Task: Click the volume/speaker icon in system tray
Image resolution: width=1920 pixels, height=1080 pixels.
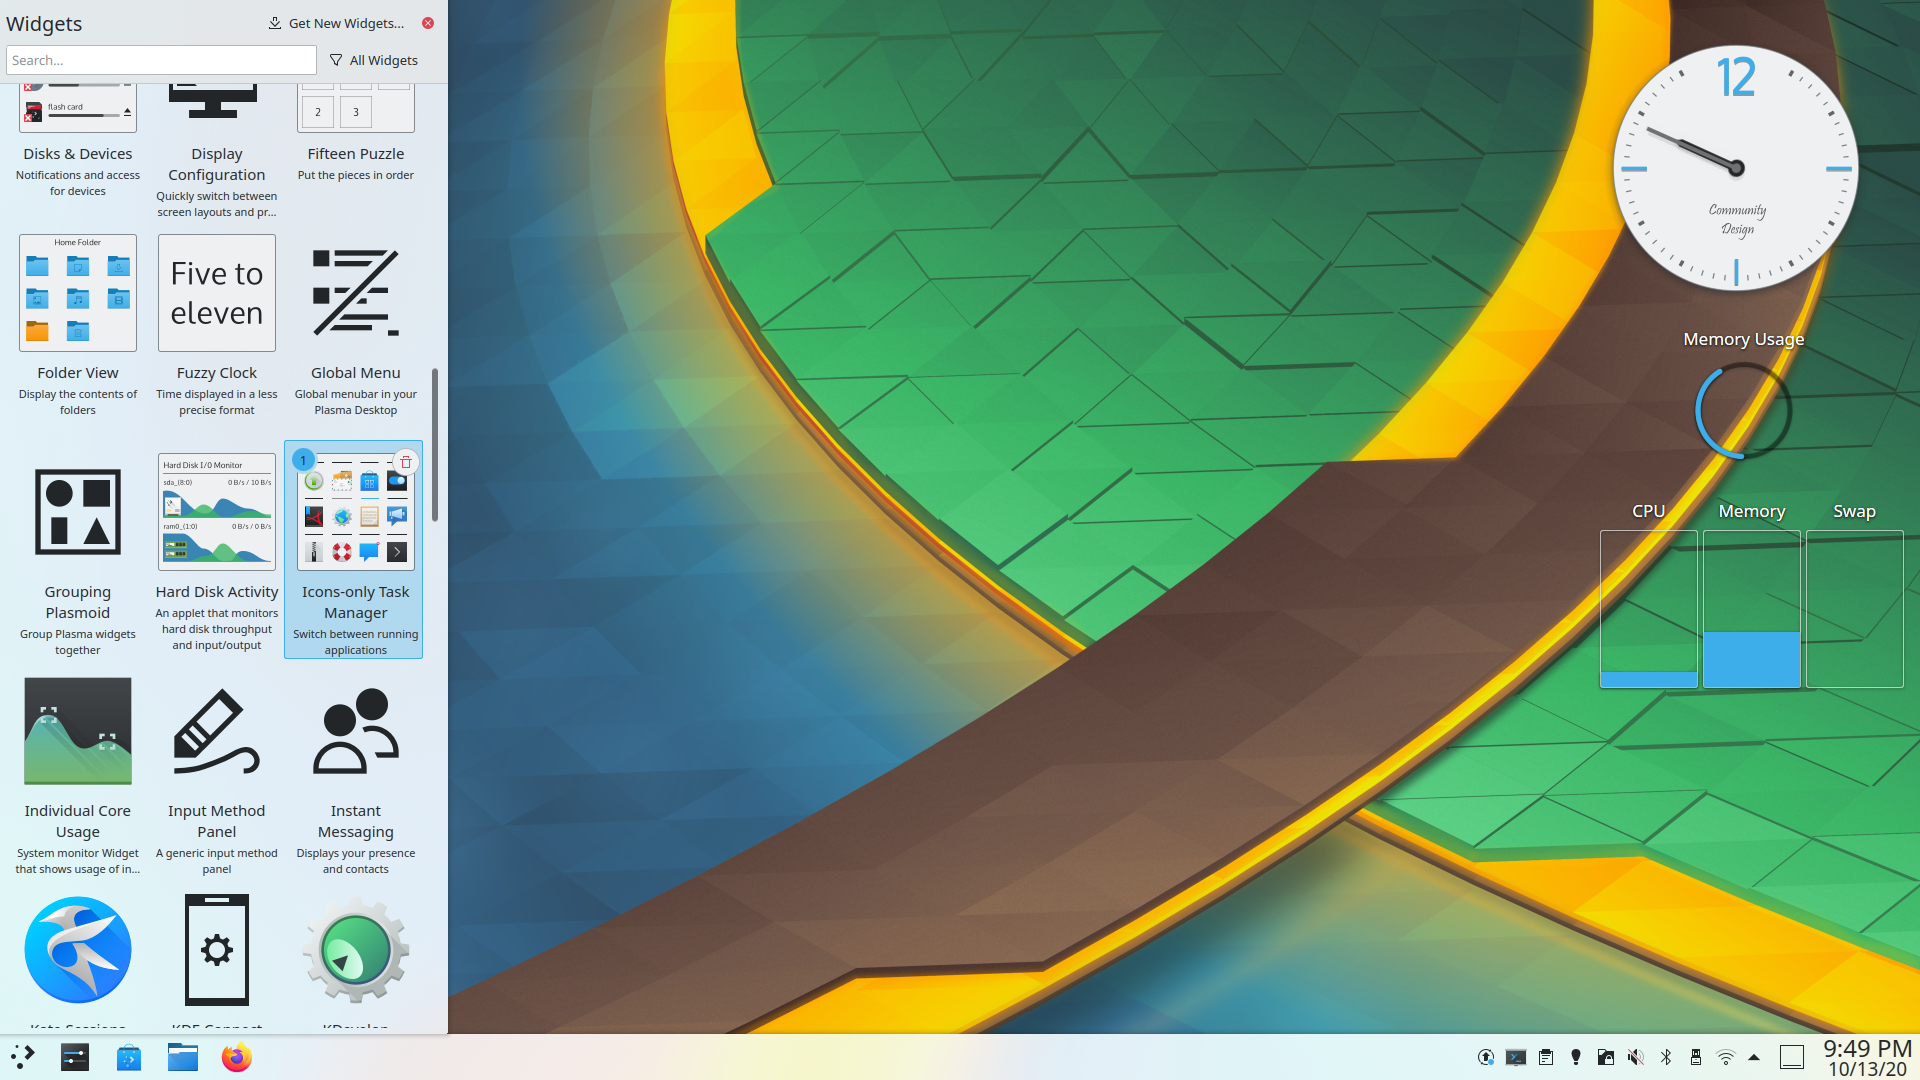Action: pos(1635,1056)
